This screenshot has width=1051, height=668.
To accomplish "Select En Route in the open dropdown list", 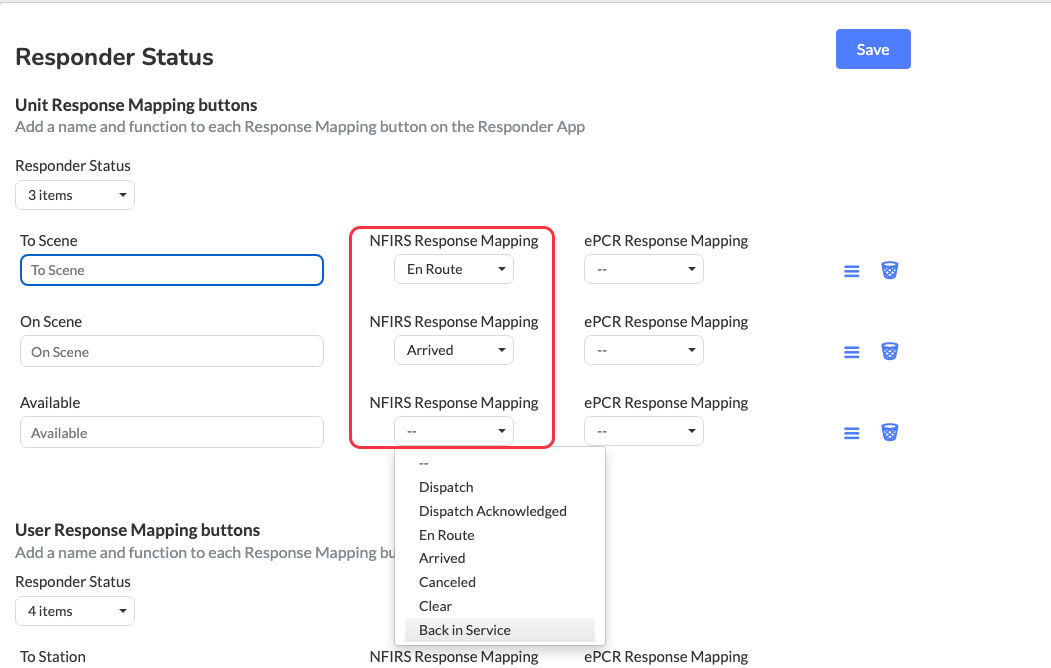I will coord(499,535).
